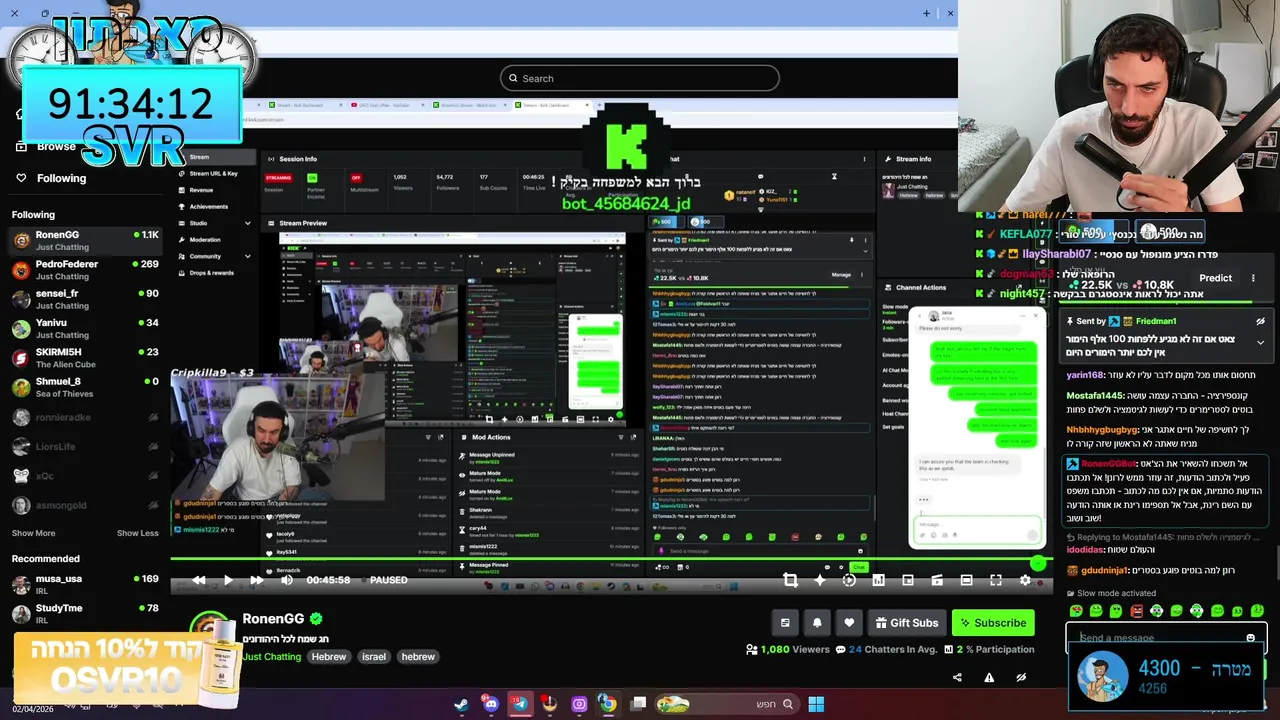
Task: Click username yarin168 in chat
Action: [1085, 375]
